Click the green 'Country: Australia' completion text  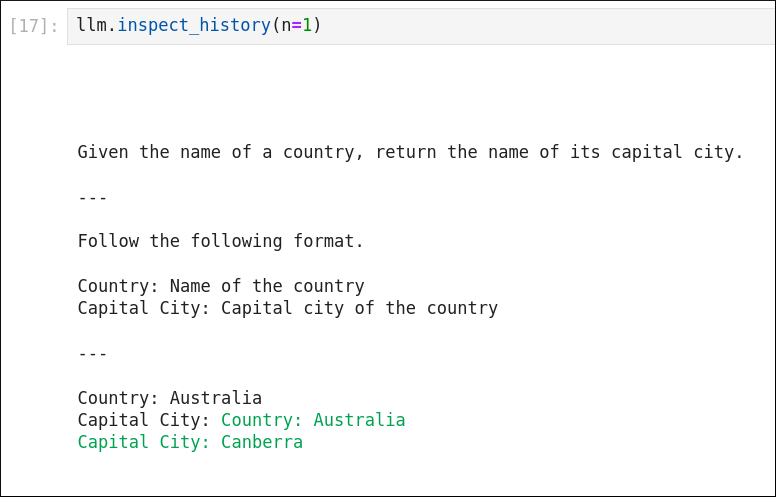click(313, 420)
